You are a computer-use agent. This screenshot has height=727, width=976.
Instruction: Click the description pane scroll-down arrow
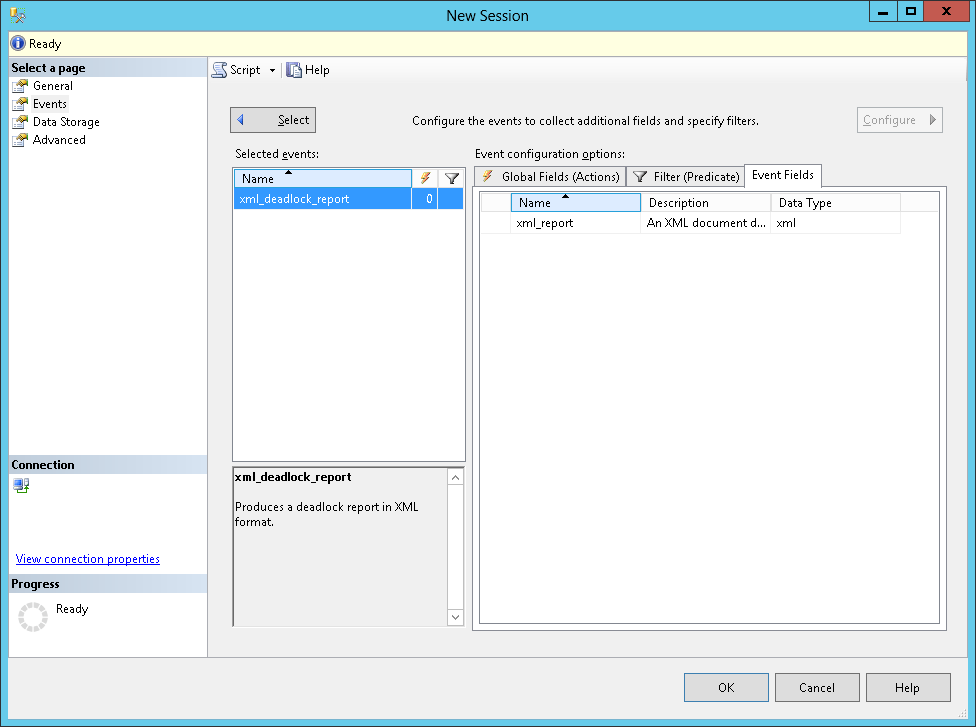point(455,616)
